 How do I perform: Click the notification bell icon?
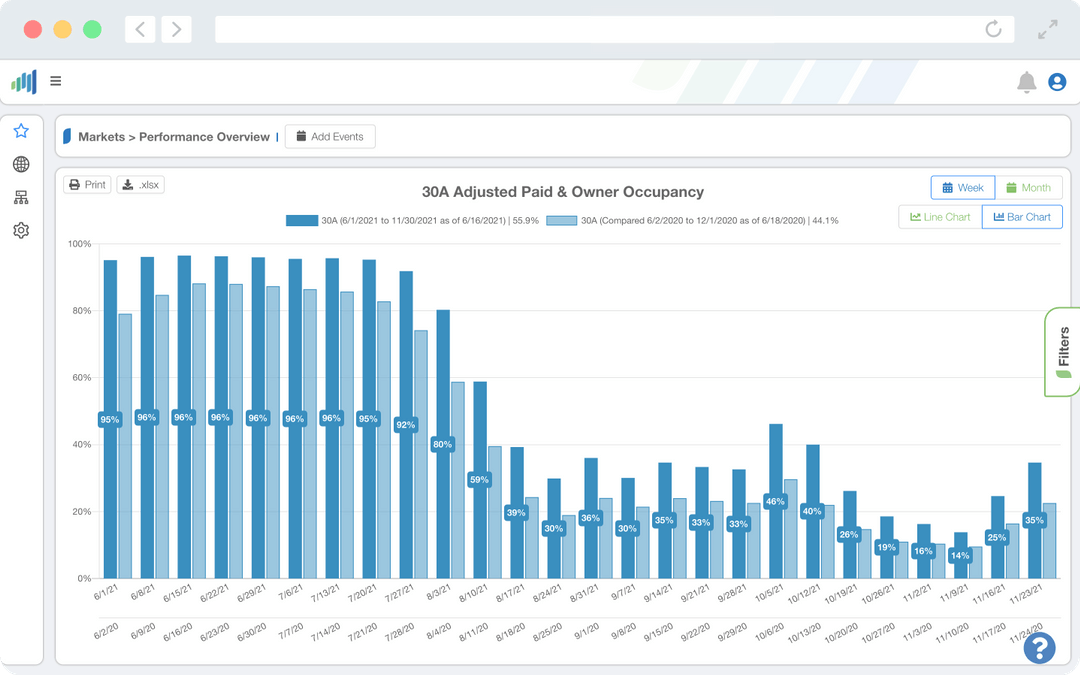[1026, 82]
